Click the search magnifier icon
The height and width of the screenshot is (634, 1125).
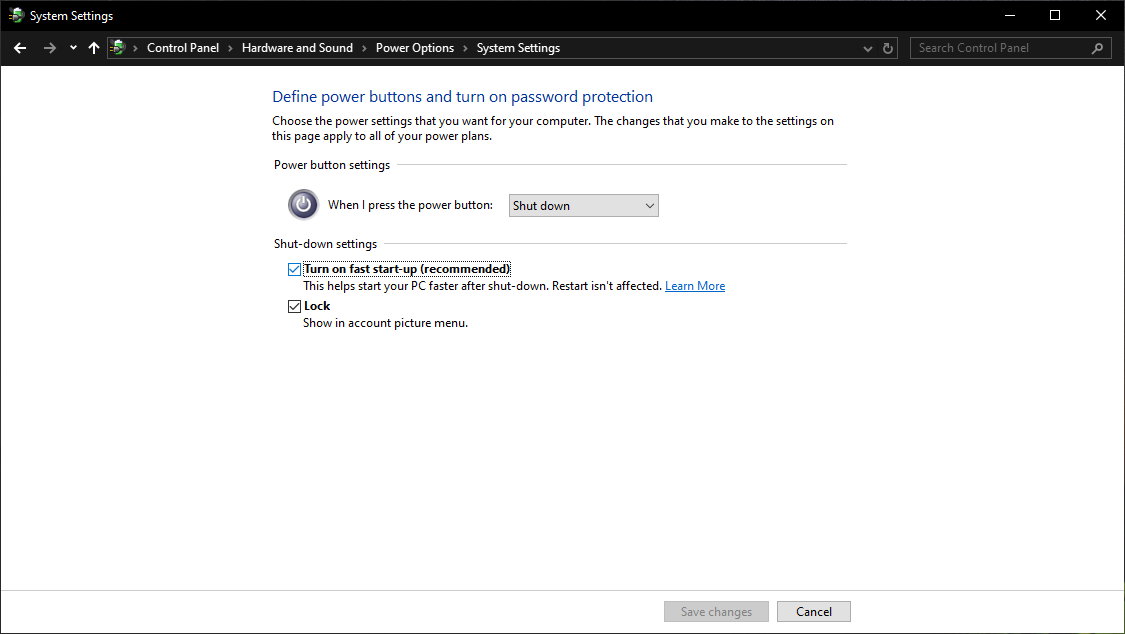point(1098,47)
